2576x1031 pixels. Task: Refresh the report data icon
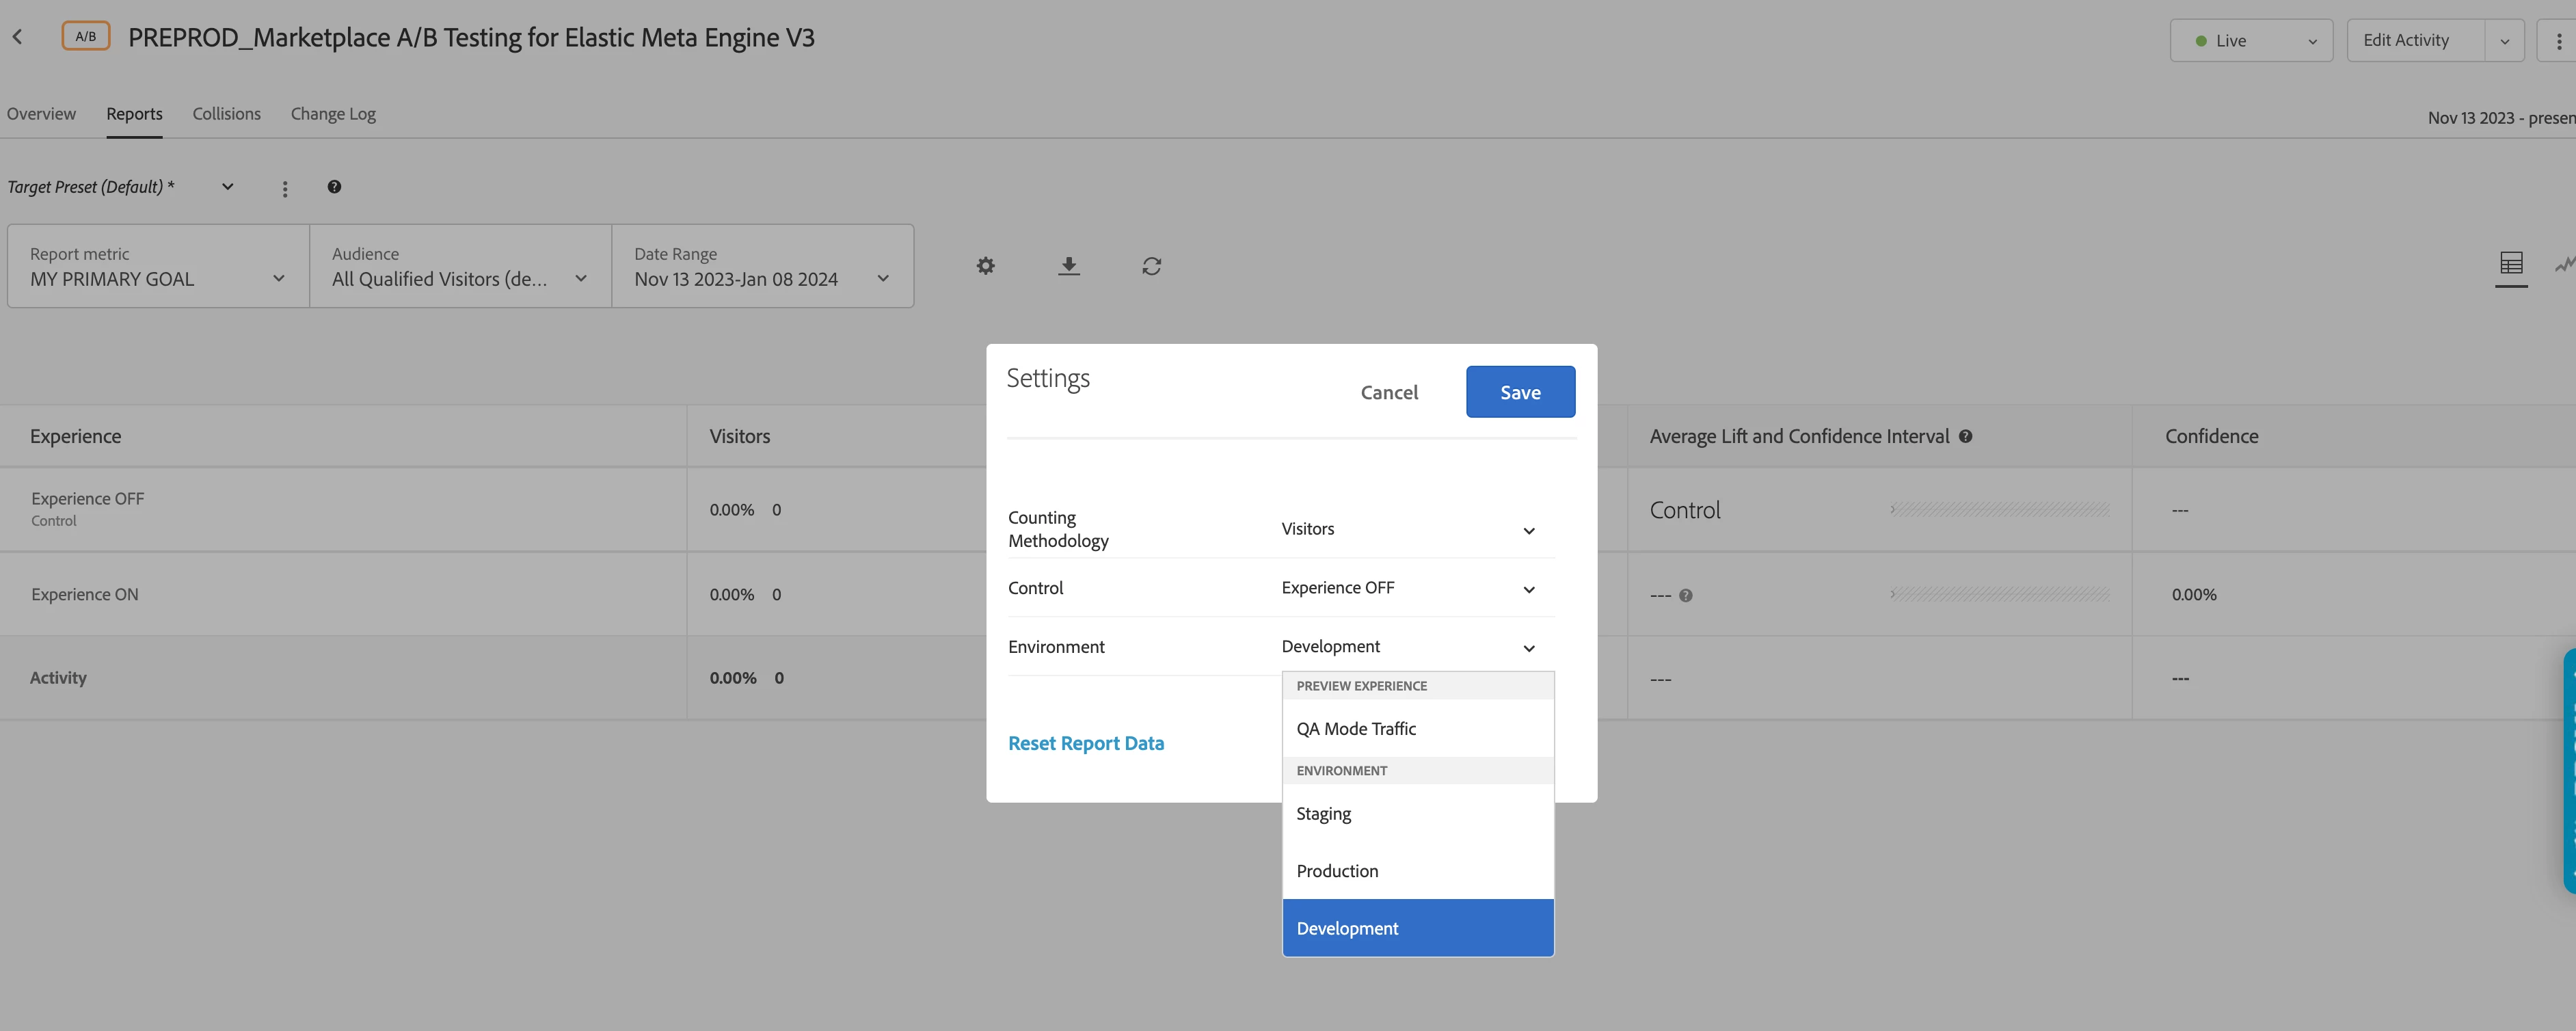pos(1151,266)
